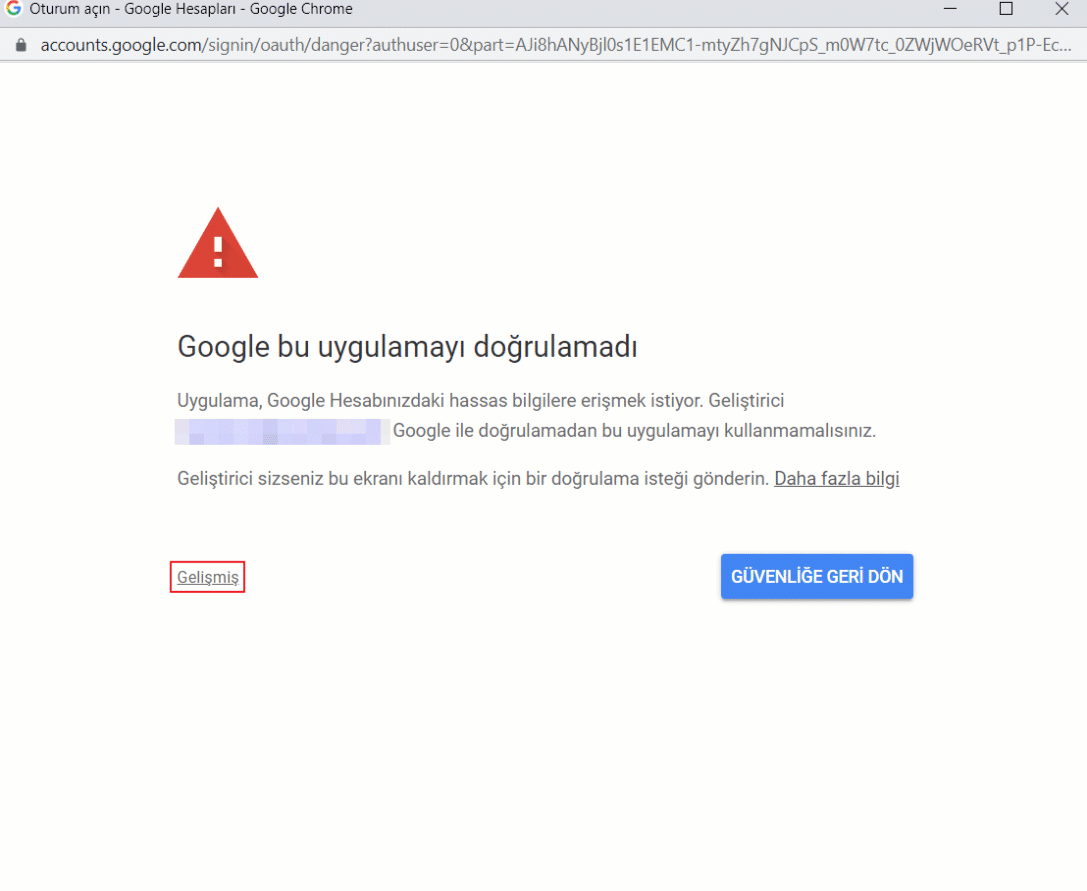Open the Daha fazla bilgi link

coord(837,478)
